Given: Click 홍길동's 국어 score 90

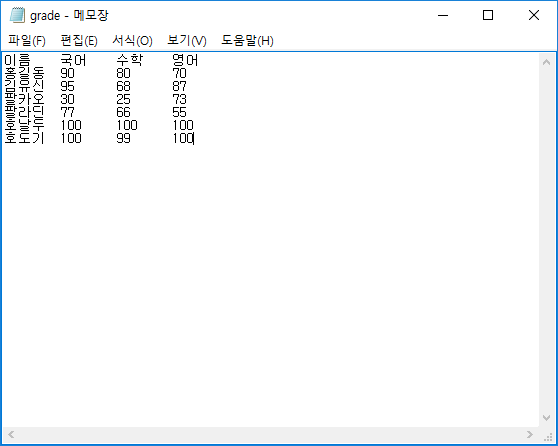Looking at the screenshot, I should click(67, 73).
